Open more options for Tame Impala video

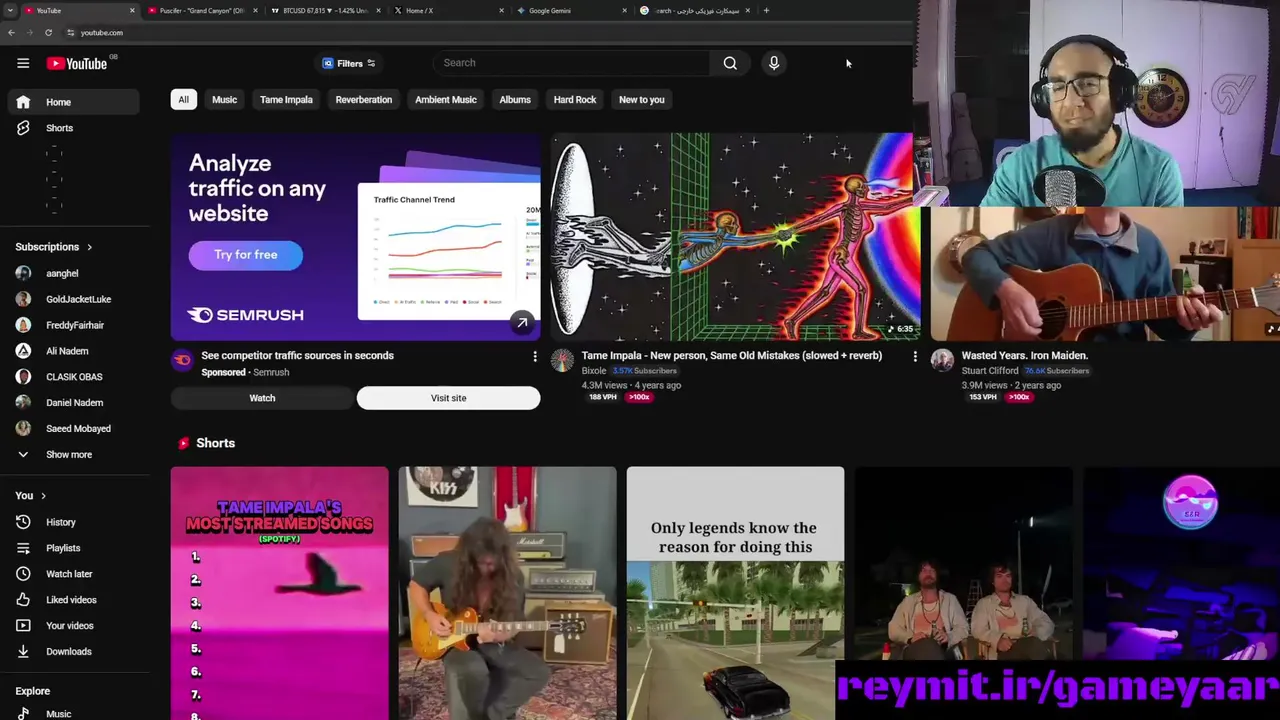pyautogui.click(x=915, y=356)
